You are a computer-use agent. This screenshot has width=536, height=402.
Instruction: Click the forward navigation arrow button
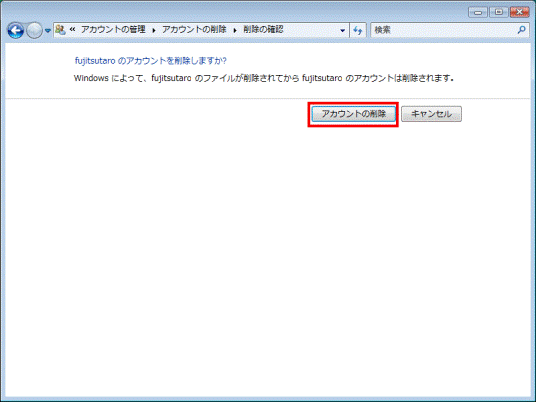35,31
